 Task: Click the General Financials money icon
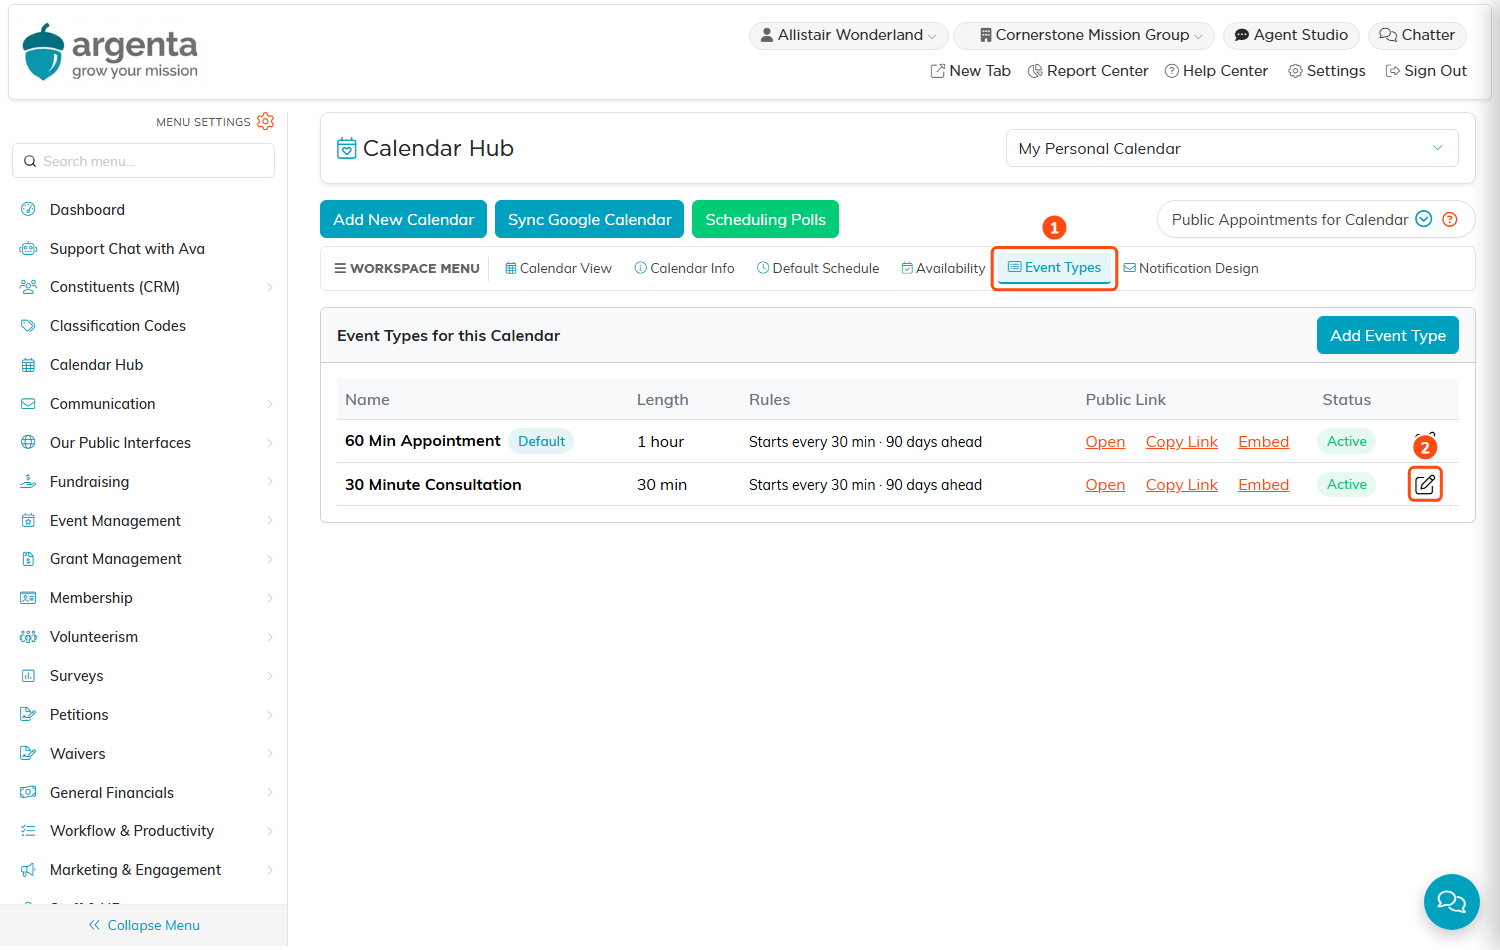(x=28, y=793)
